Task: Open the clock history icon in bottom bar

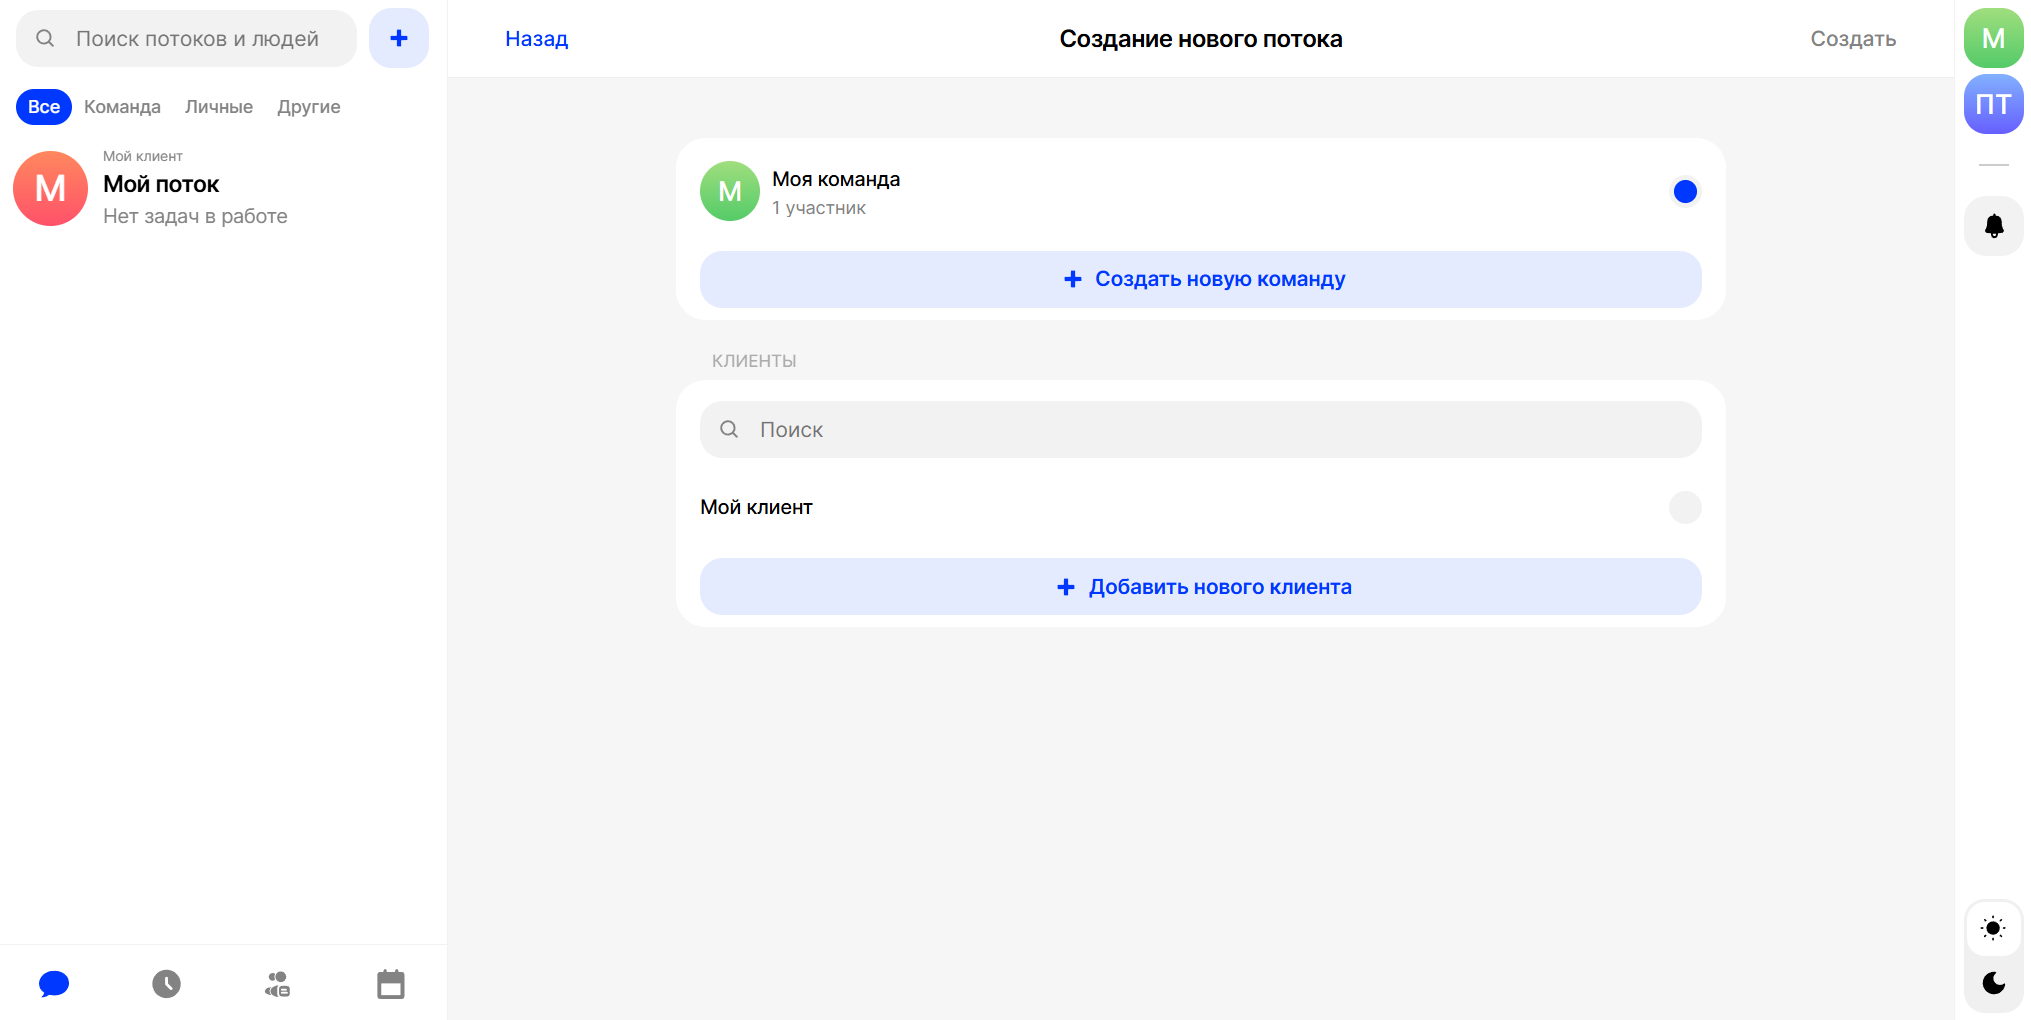Action: [x=166, y=984]
